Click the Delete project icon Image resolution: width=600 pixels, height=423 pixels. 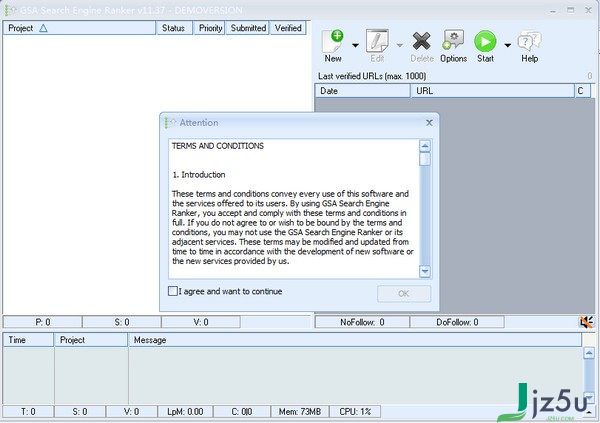pos(422,46)
